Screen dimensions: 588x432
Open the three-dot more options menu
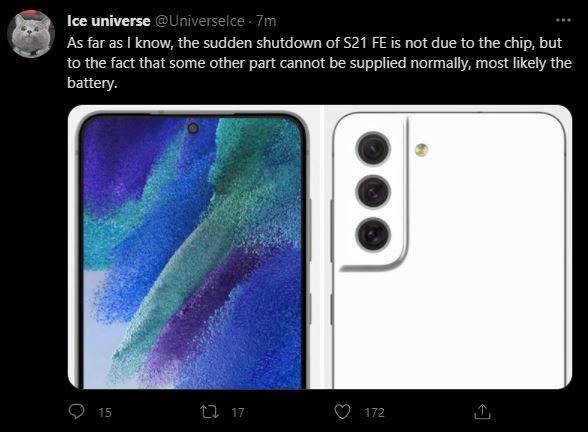[563, 20]
